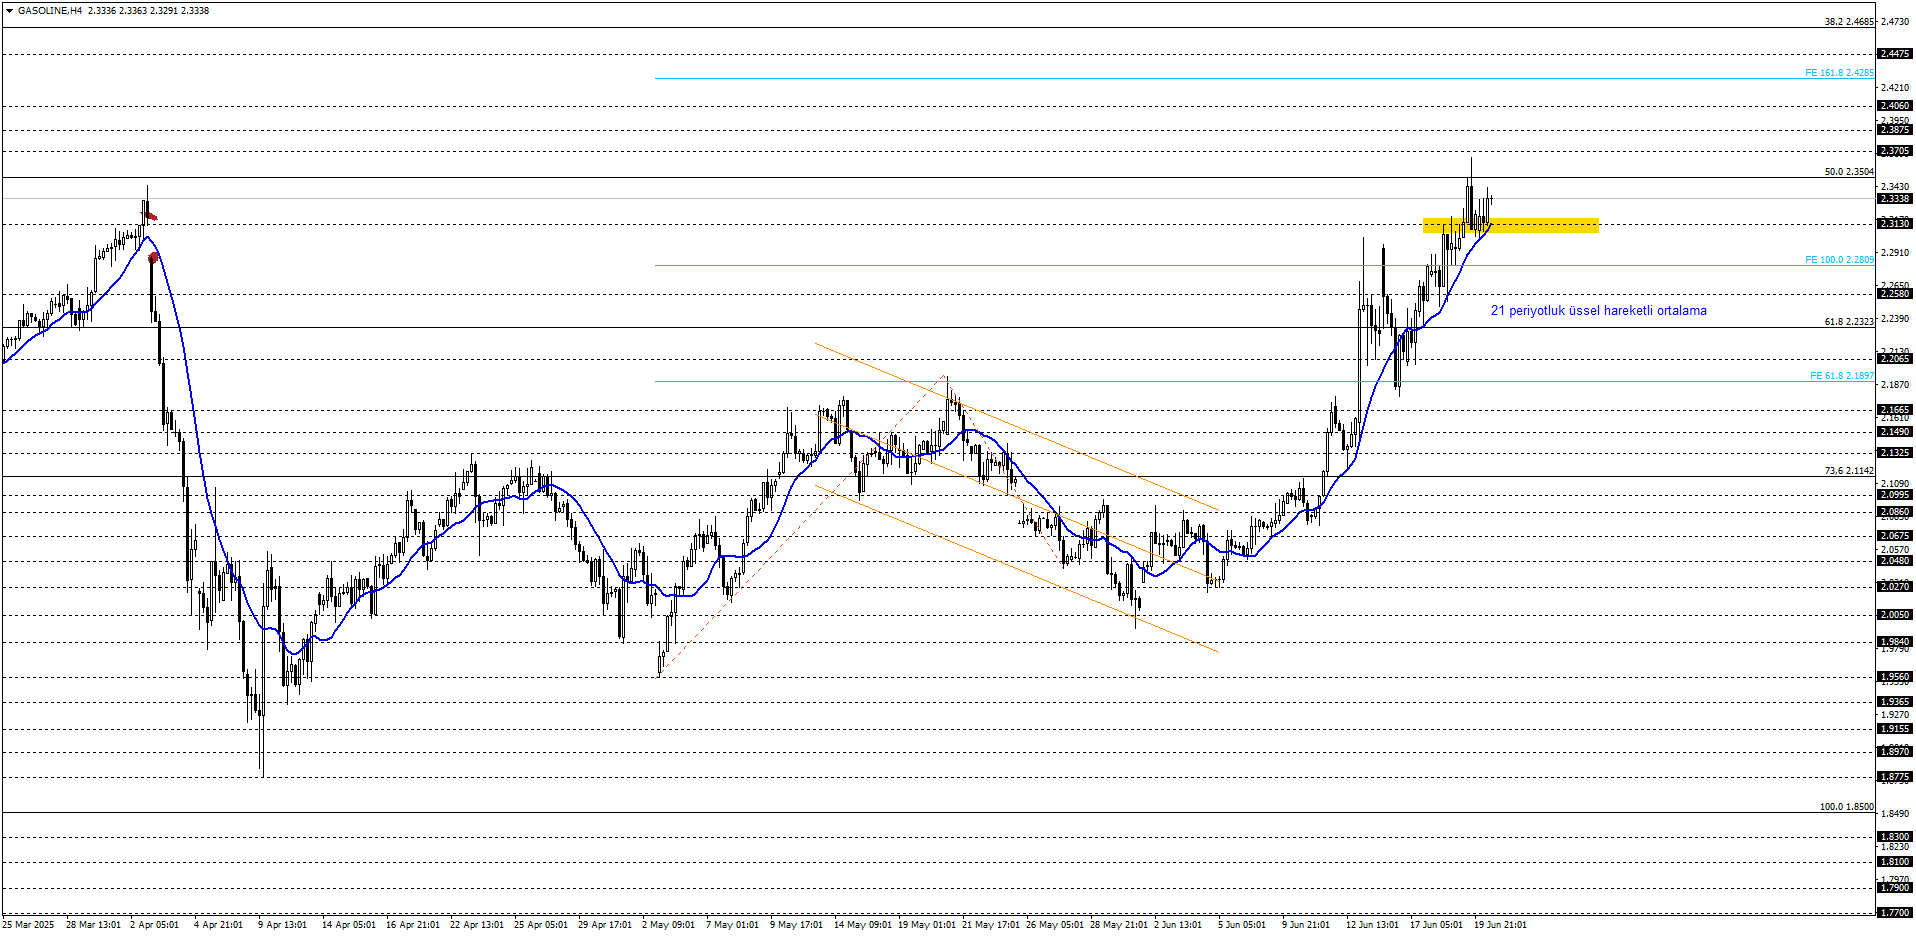Click the 1.9155 level tag on price axis
This screenshot has height=936, width=1916.
pos(1895,729)
